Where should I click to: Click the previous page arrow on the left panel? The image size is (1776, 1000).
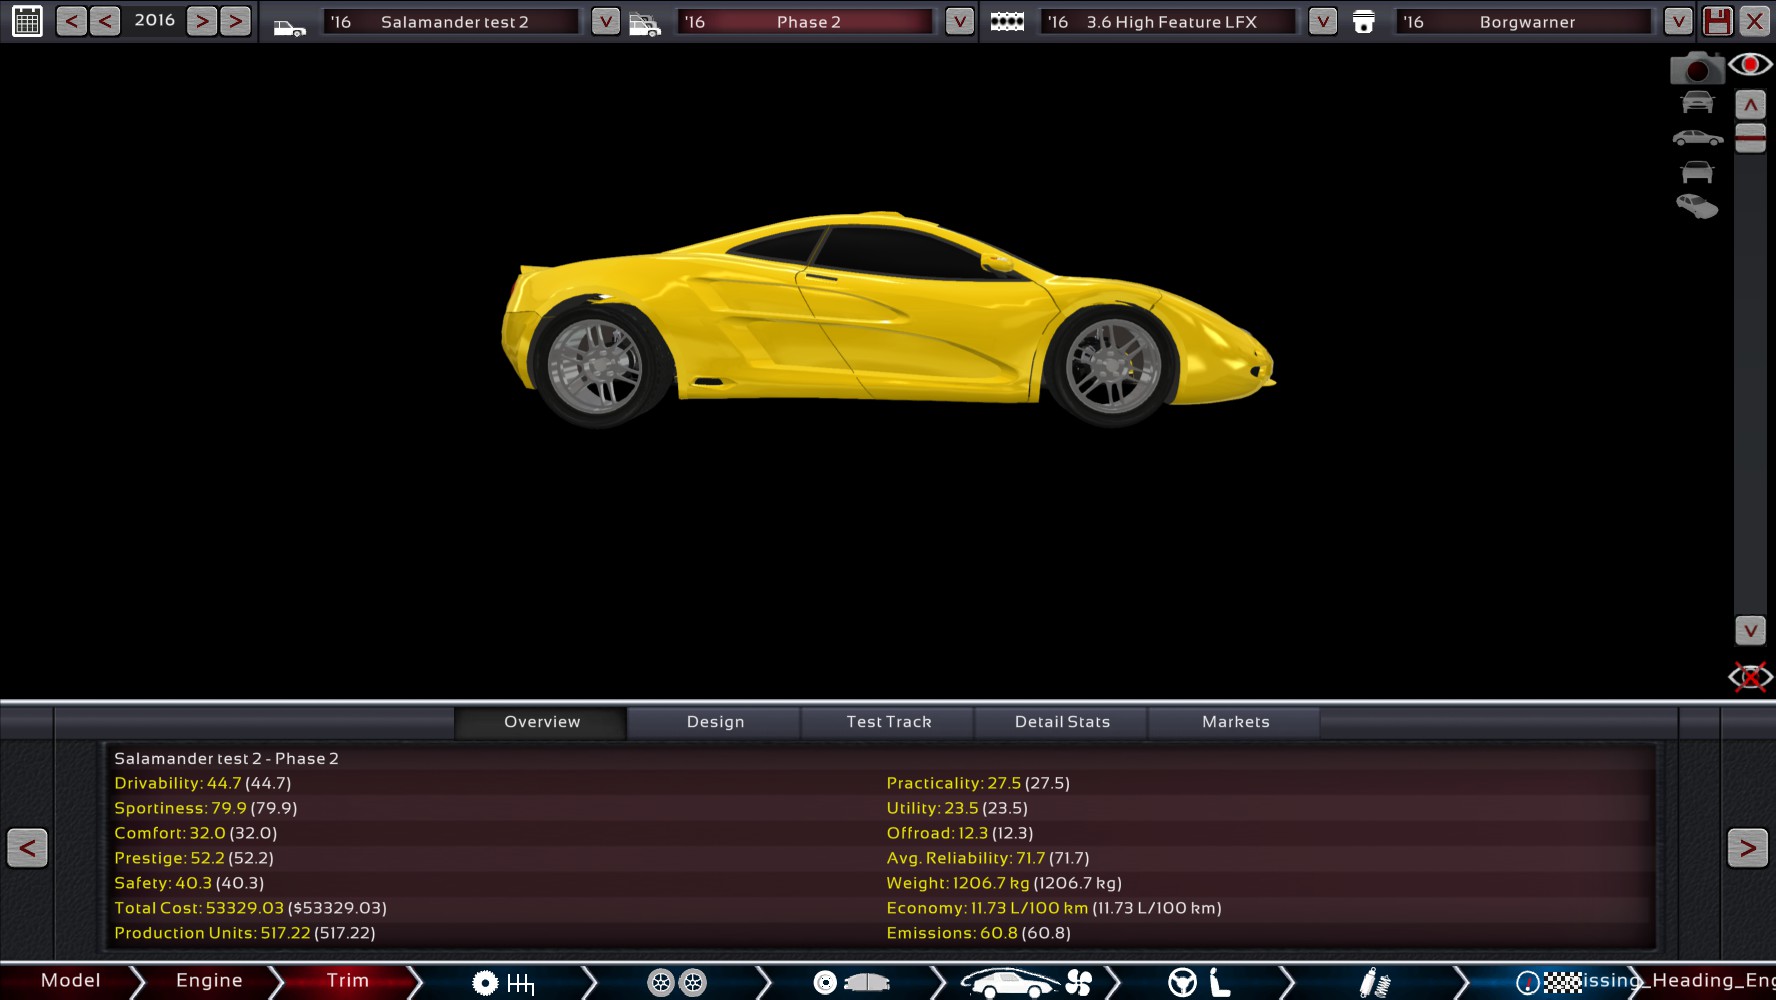coord(27,848)
